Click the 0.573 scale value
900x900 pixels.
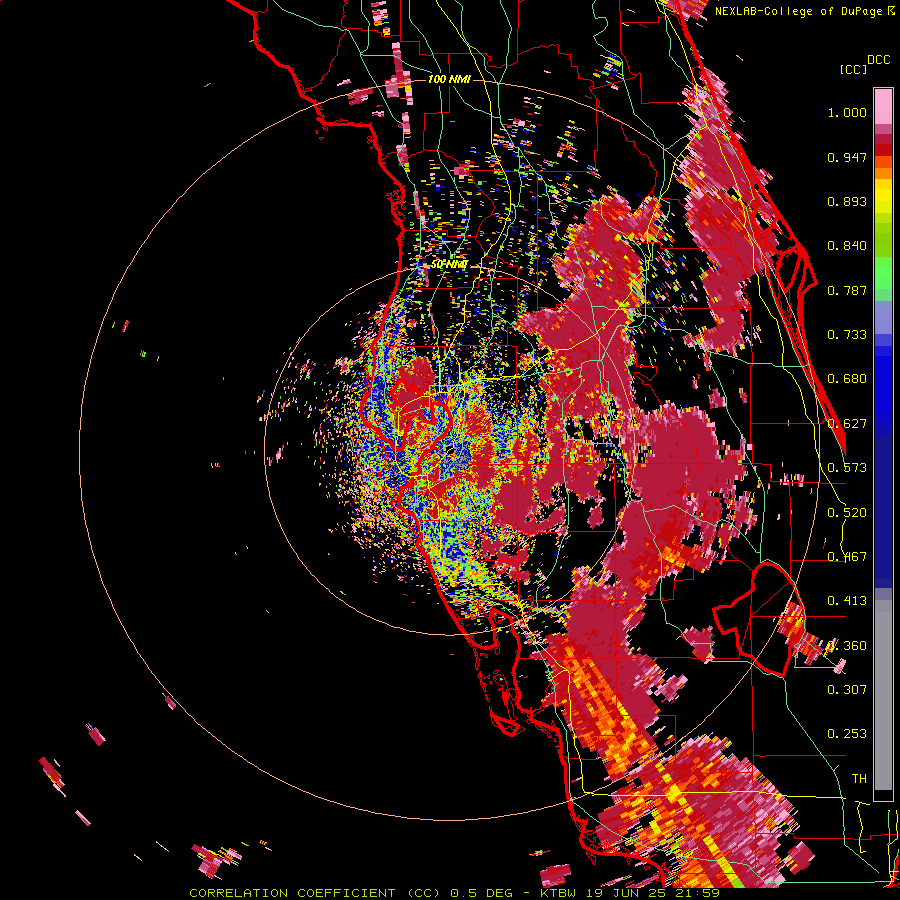(x=847, y=468)
